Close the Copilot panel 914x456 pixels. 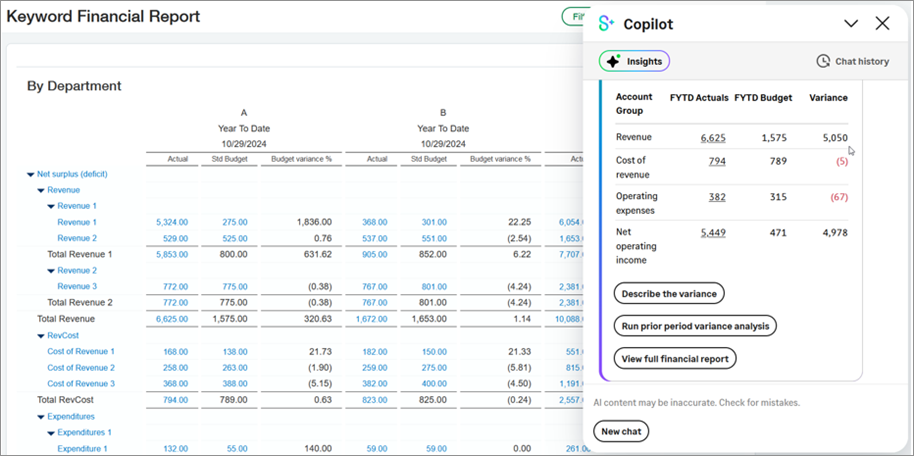click(882, 24)
